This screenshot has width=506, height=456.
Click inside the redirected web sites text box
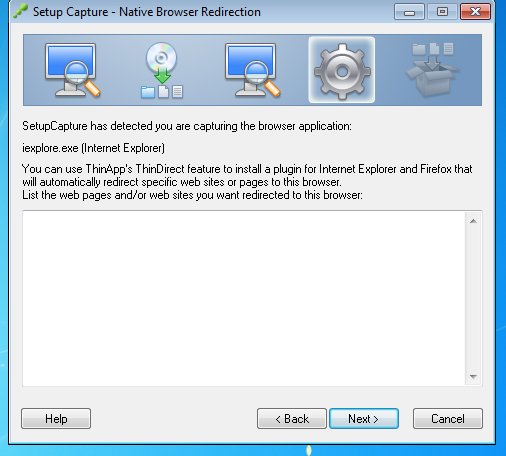click(x=244, y=298)
